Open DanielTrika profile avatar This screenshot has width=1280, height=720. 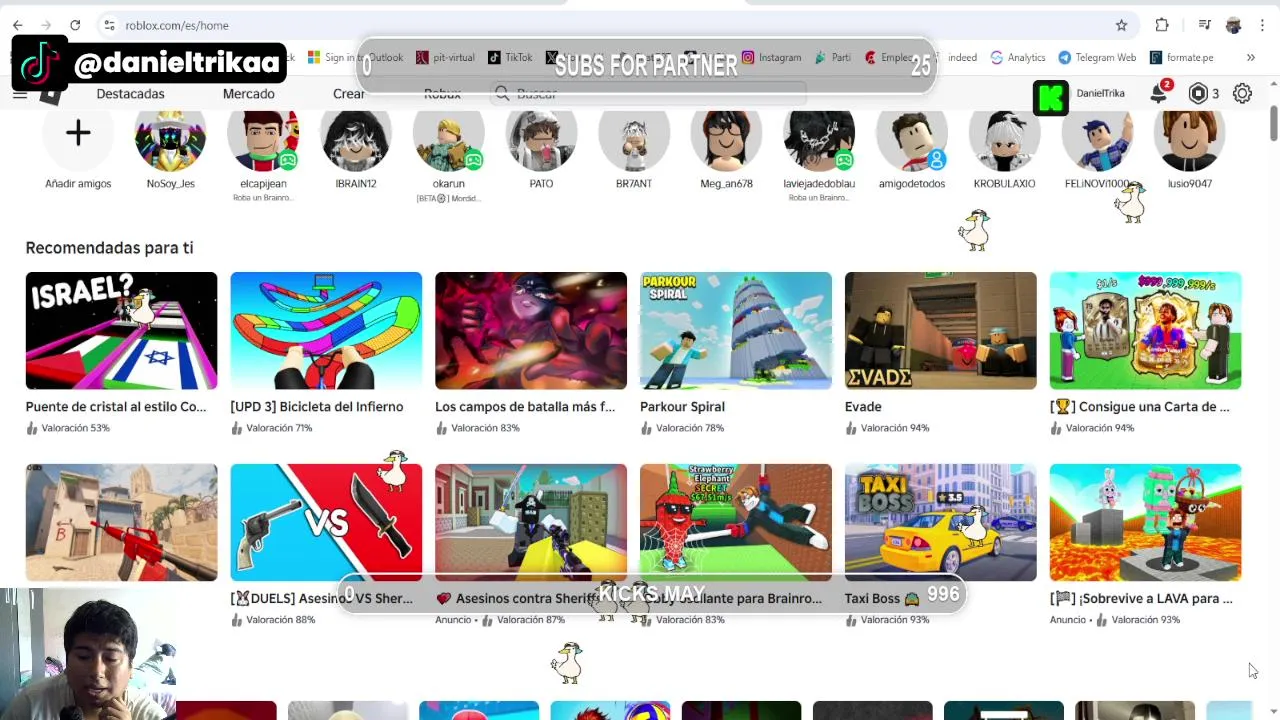point(1051,97)
